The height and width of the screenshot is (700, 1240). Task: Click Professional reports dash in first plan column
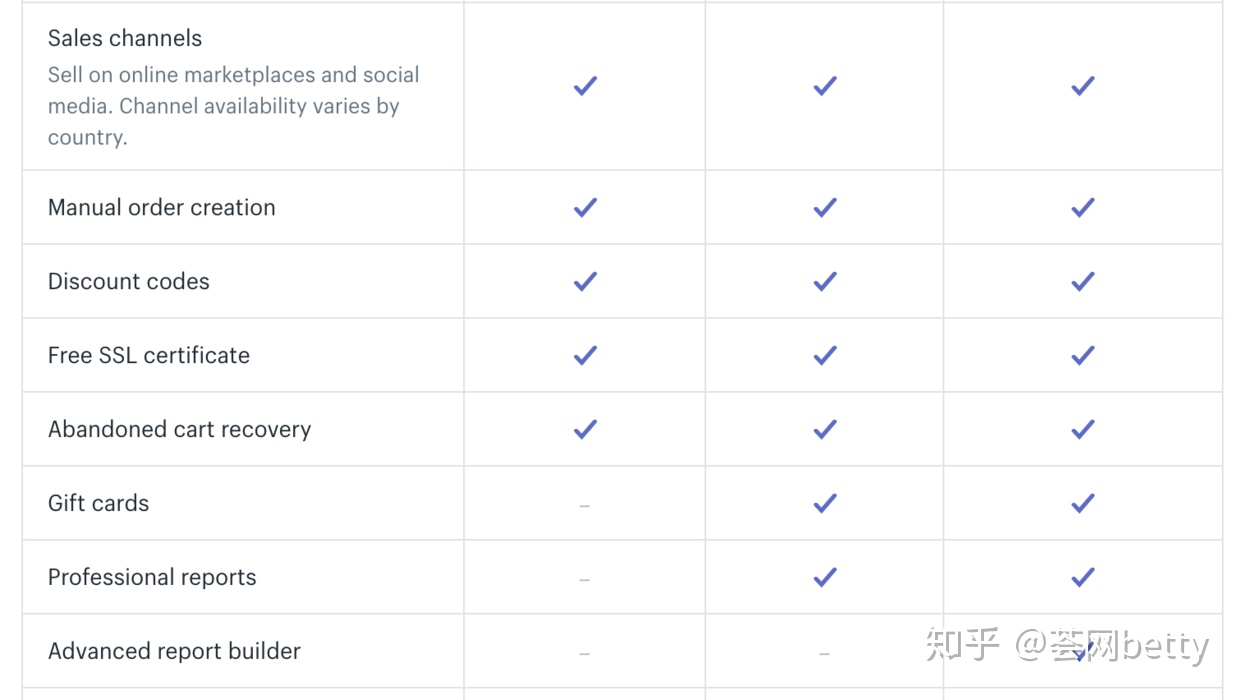[x=585, y=579]
